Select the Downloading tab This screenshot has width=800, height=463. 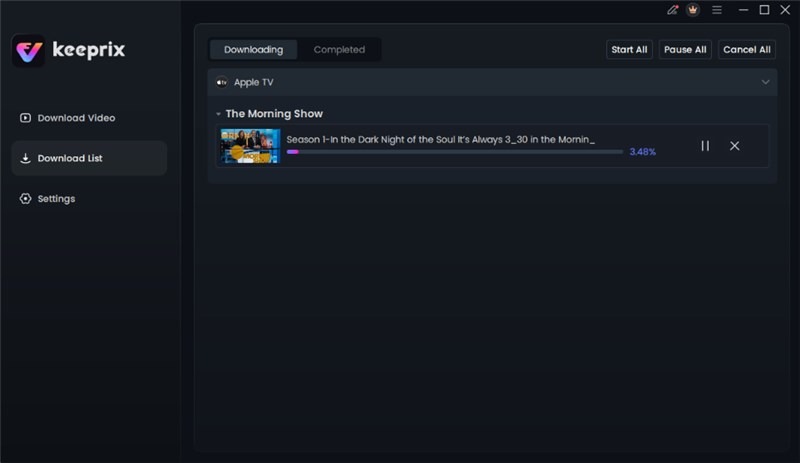253,49
